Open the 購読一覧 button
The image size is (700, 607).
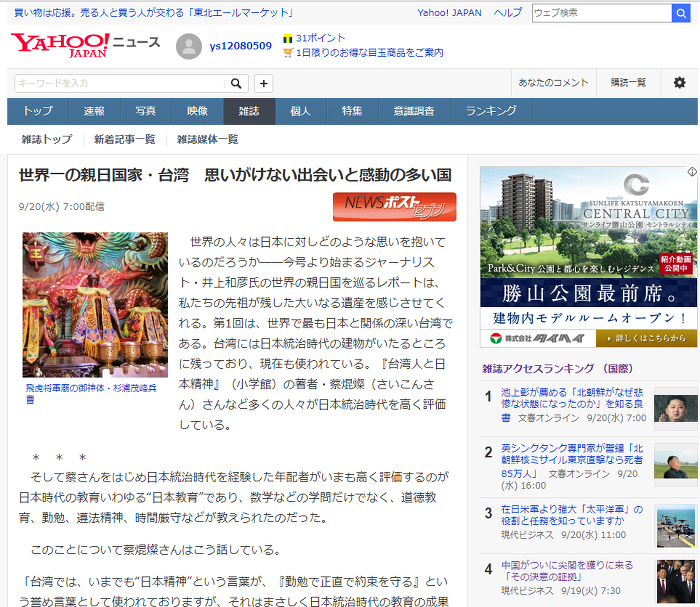pos(629,83)
